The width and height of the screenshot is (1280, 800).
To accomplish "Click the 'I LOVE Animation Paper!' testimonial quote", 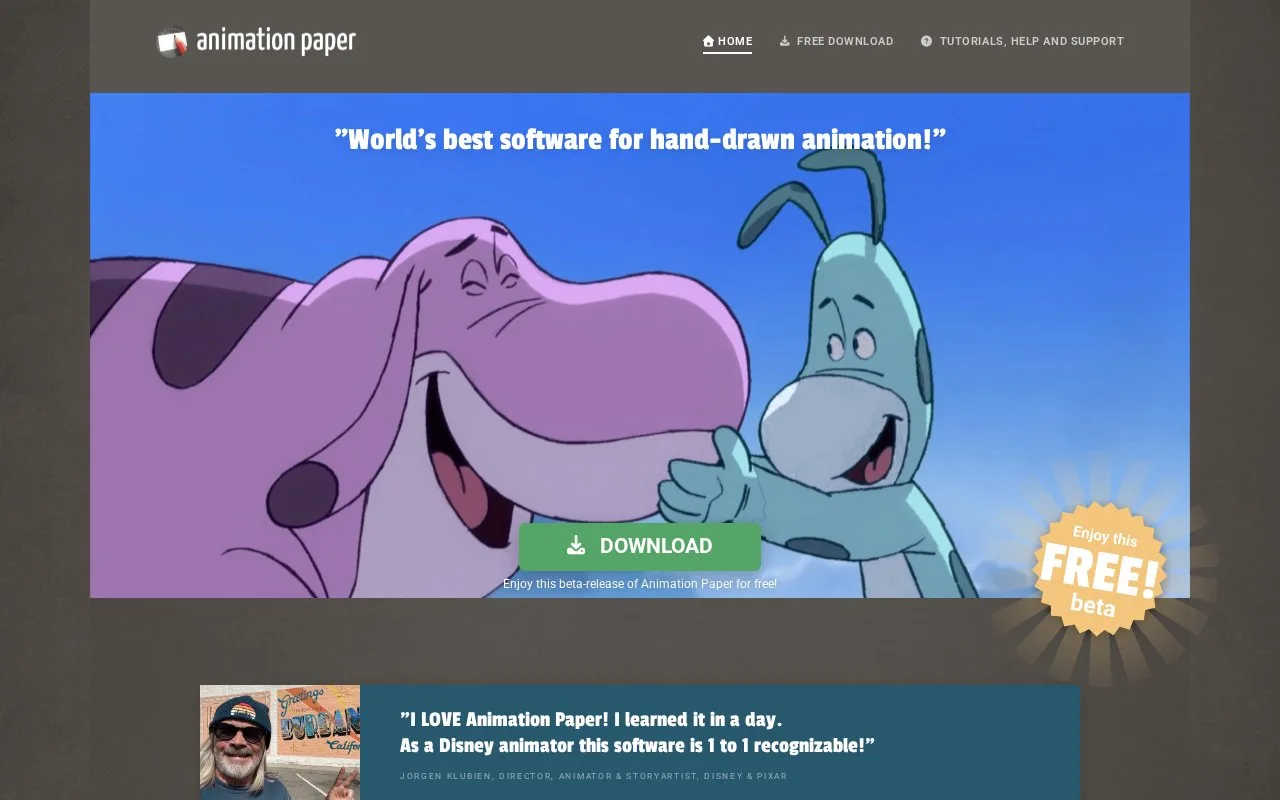I will 637,732.
